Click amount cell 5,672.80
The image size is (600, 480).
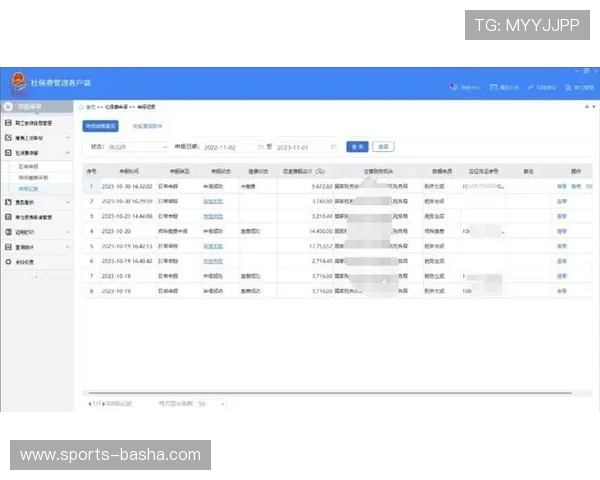click(322, 186)
